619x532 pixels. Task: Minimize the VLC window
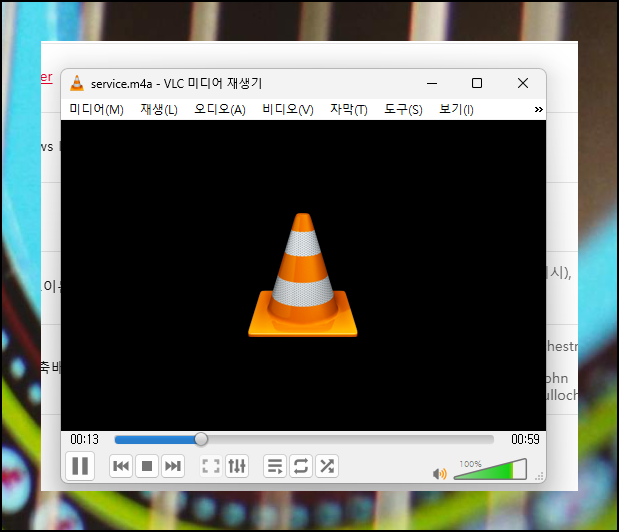point(432,83)
